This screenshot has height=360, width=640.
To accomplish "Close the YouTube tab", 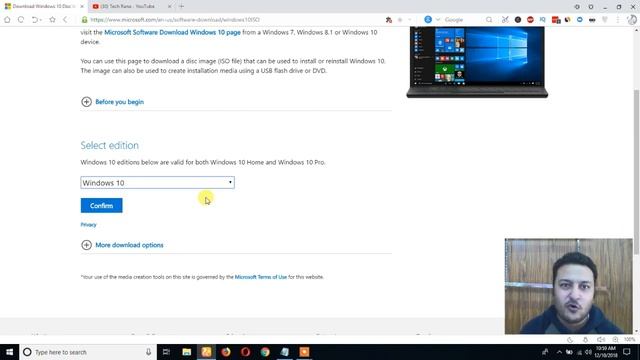I will coord(170,7).
